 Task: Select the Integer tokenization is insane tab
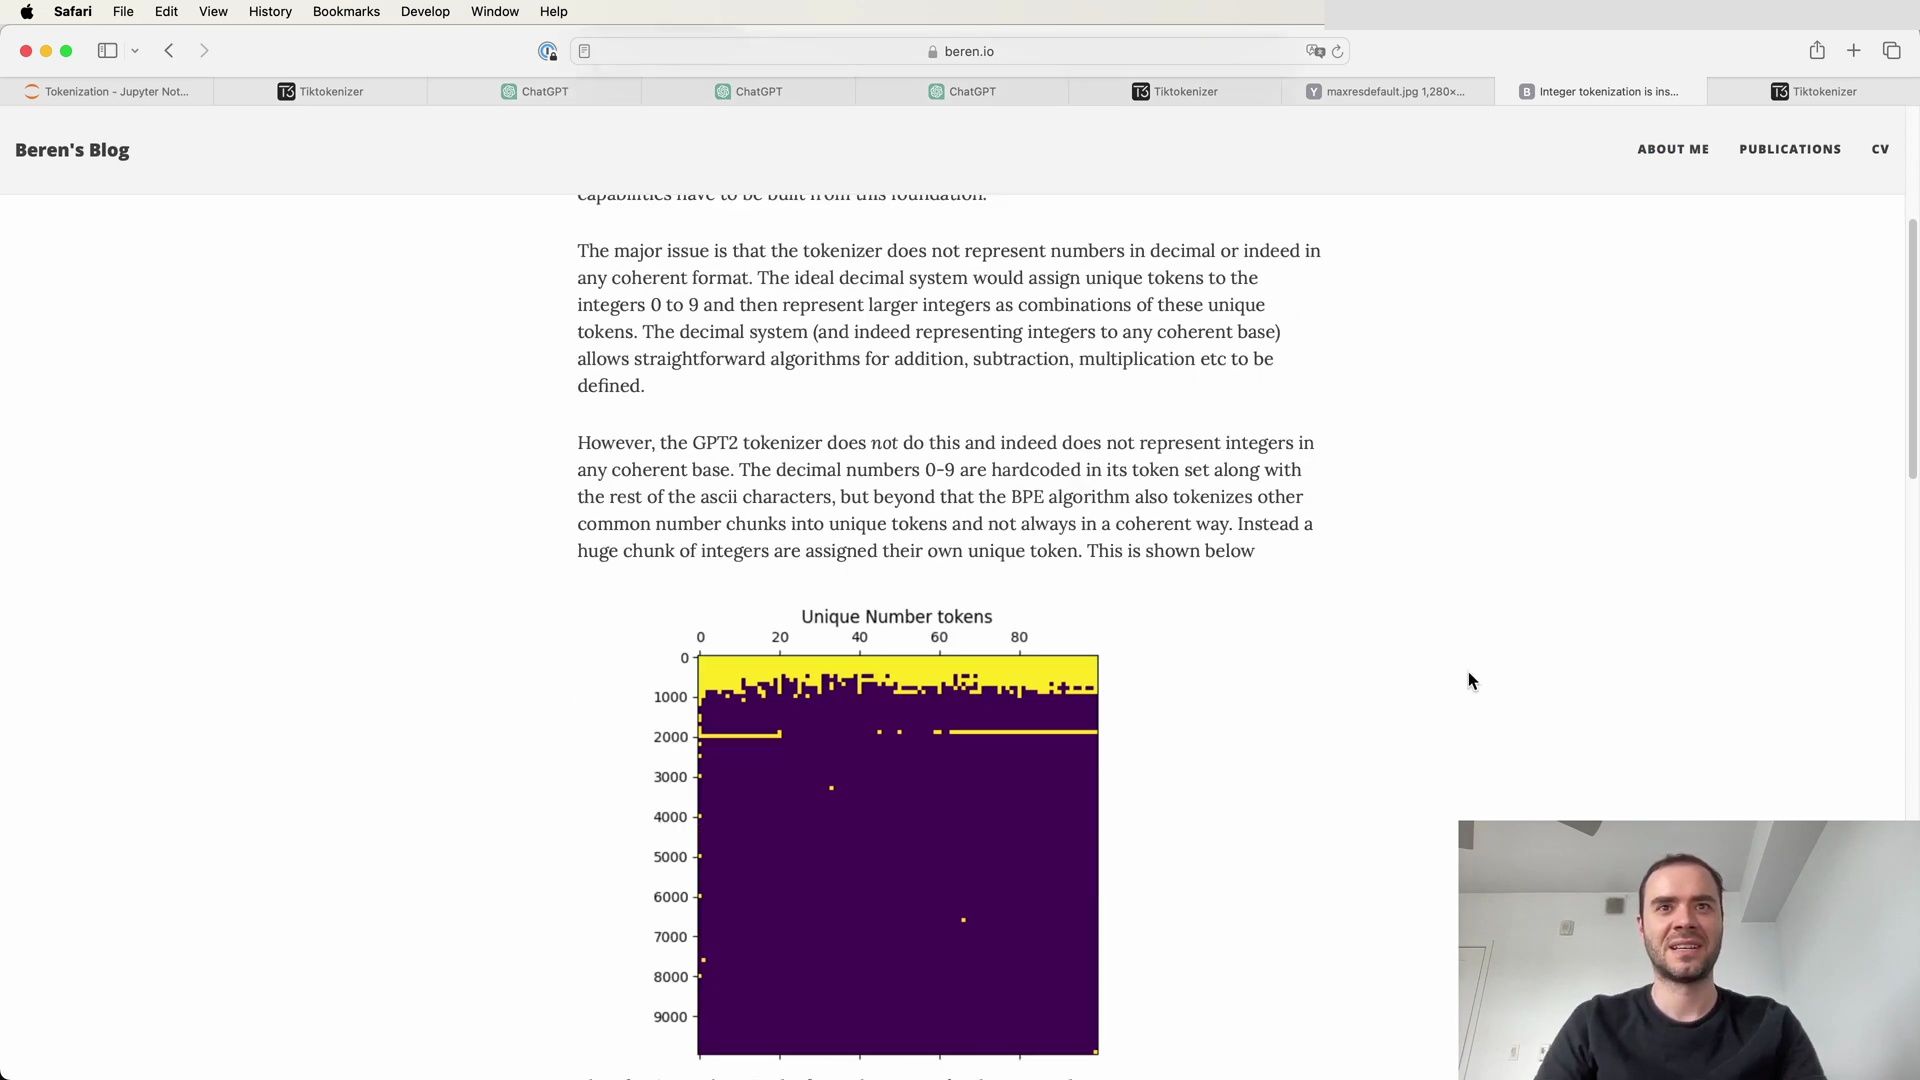[x=1601, y=91]
